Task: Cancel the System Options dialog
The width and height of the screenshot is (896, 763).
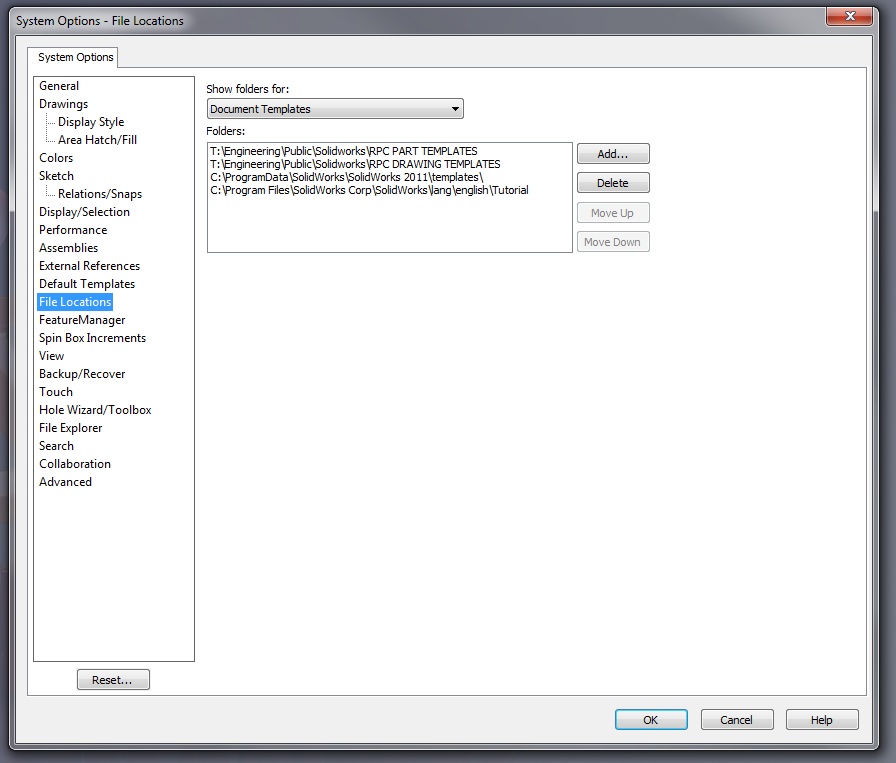Action: coord(737,720)
